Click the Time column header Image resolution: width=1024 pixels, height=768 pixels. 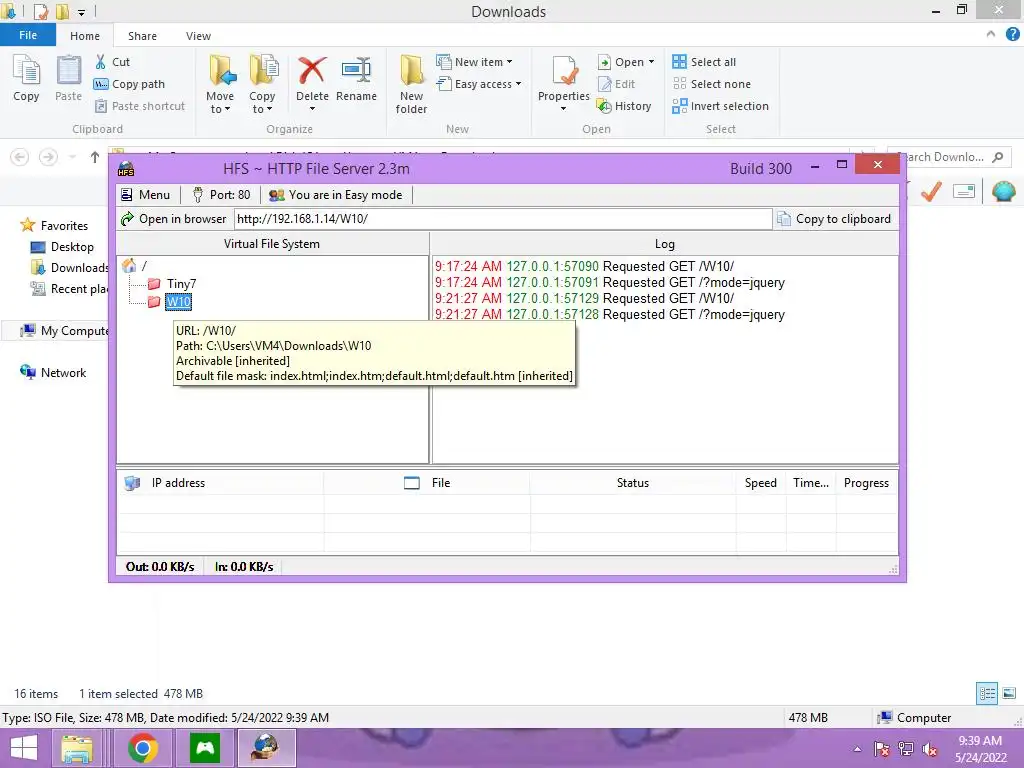coord(810,483)
